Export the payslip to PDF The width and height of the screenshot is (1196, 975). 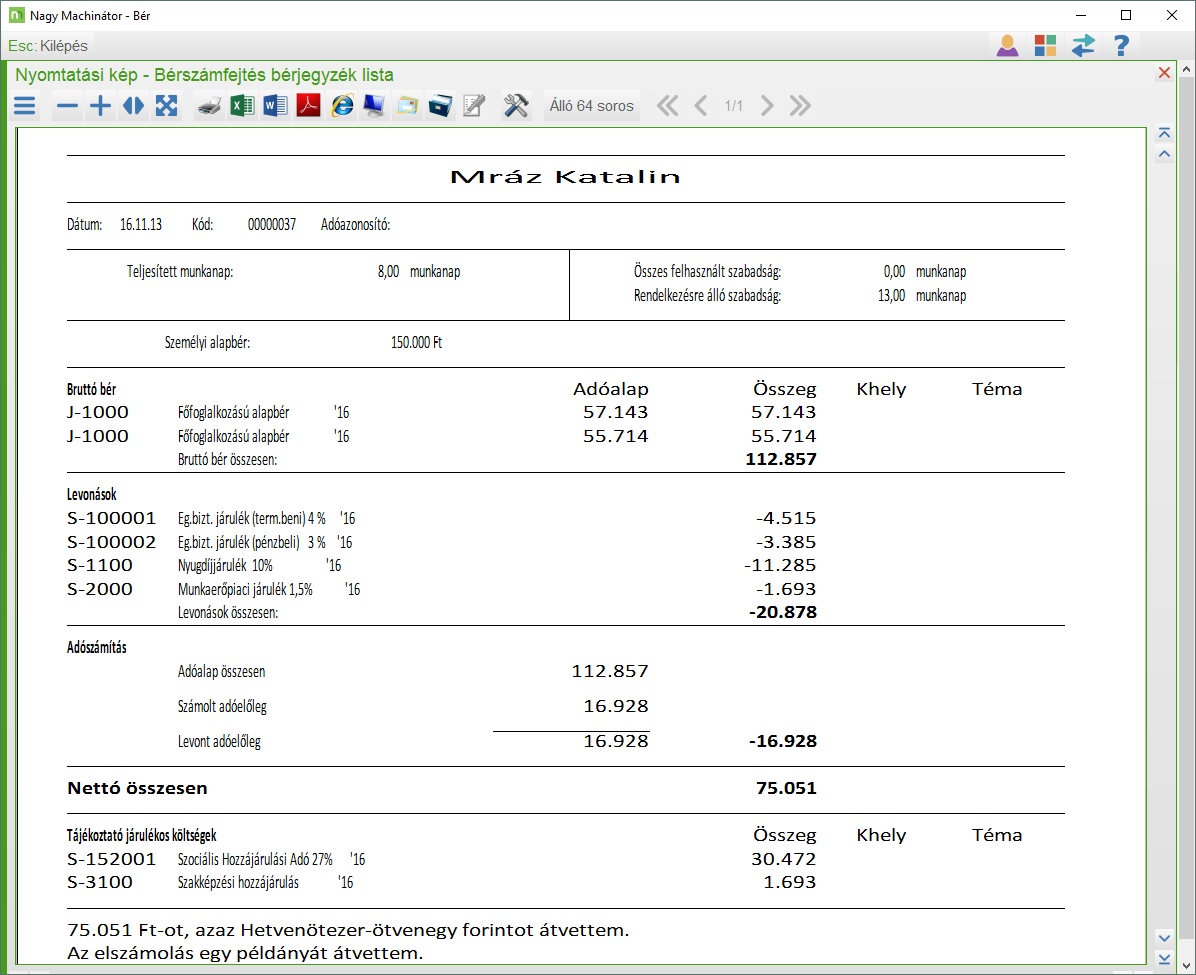point(308,106)
